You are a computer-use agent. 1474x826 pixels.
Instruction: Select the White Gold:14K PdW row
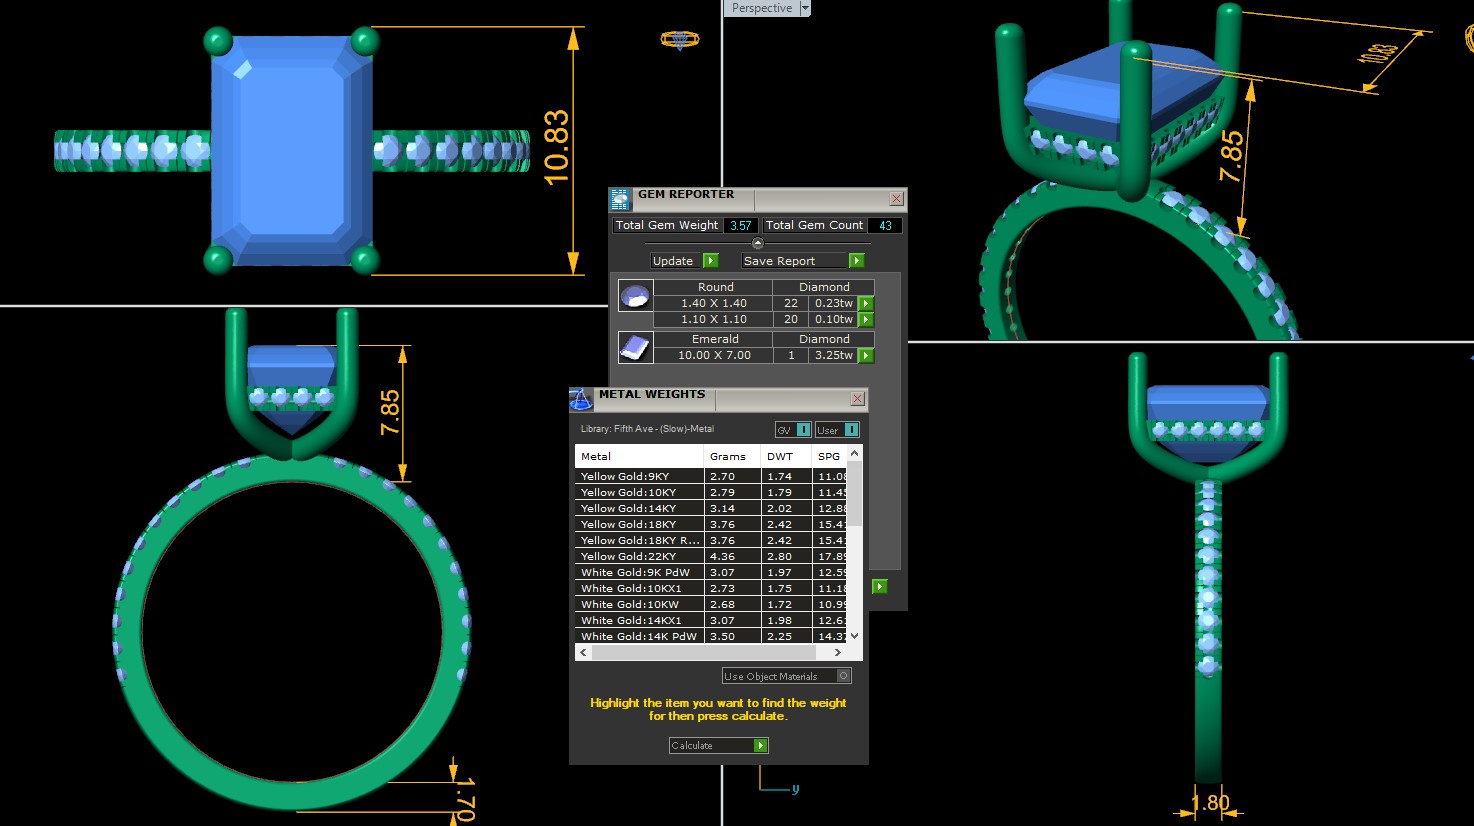tap(711, 636)
